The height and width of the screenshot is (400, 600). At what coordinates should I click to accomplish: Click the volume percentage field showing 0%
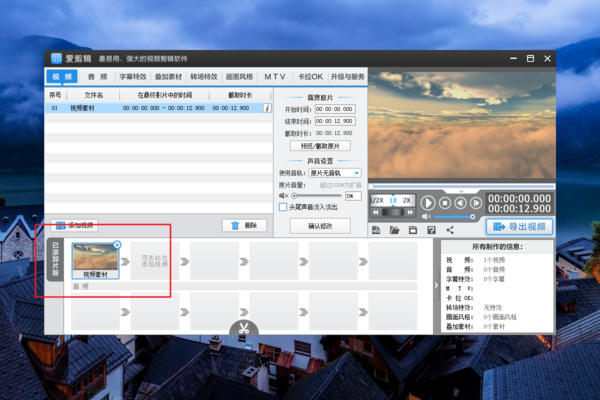tap(353, 196)
